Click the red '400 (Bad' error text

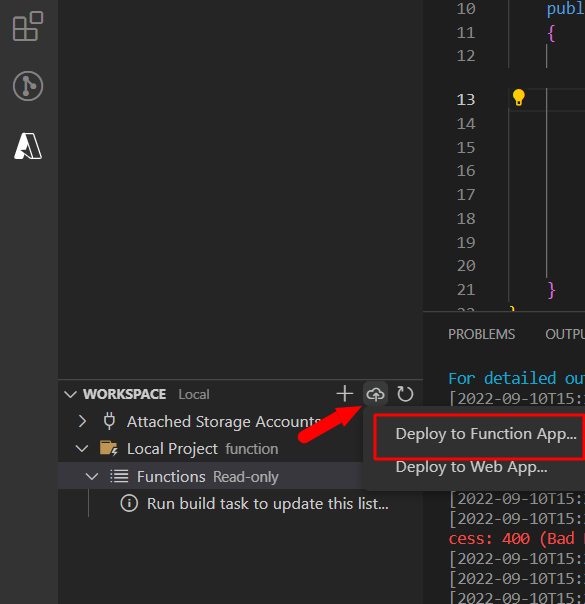coord(538,539)
